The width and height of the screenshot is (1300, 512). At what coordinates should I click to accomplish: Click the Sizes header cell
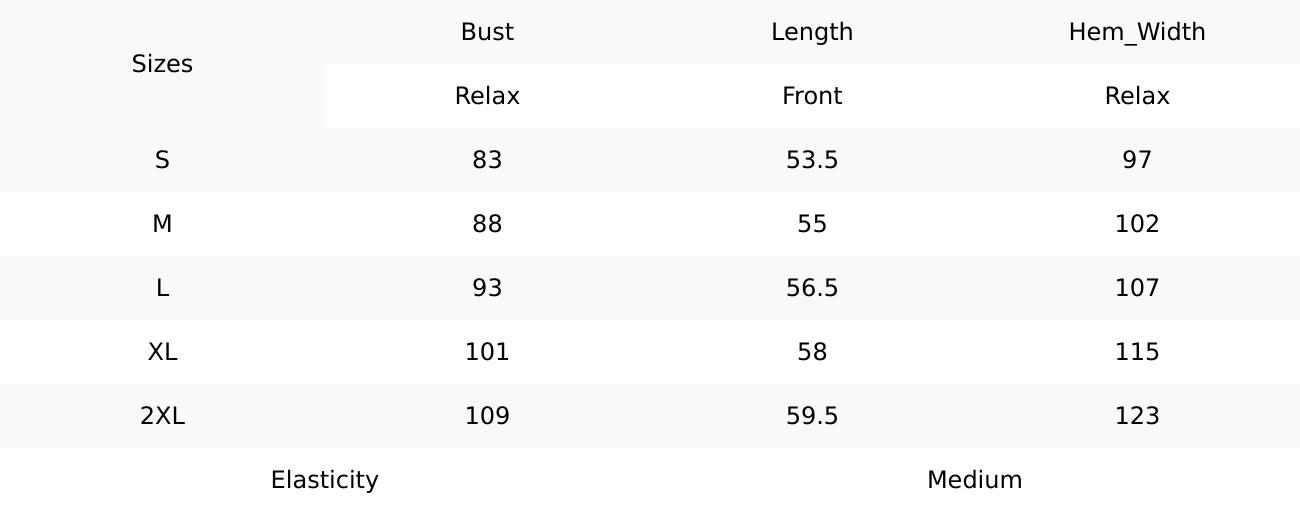click(x=162, y=64)
